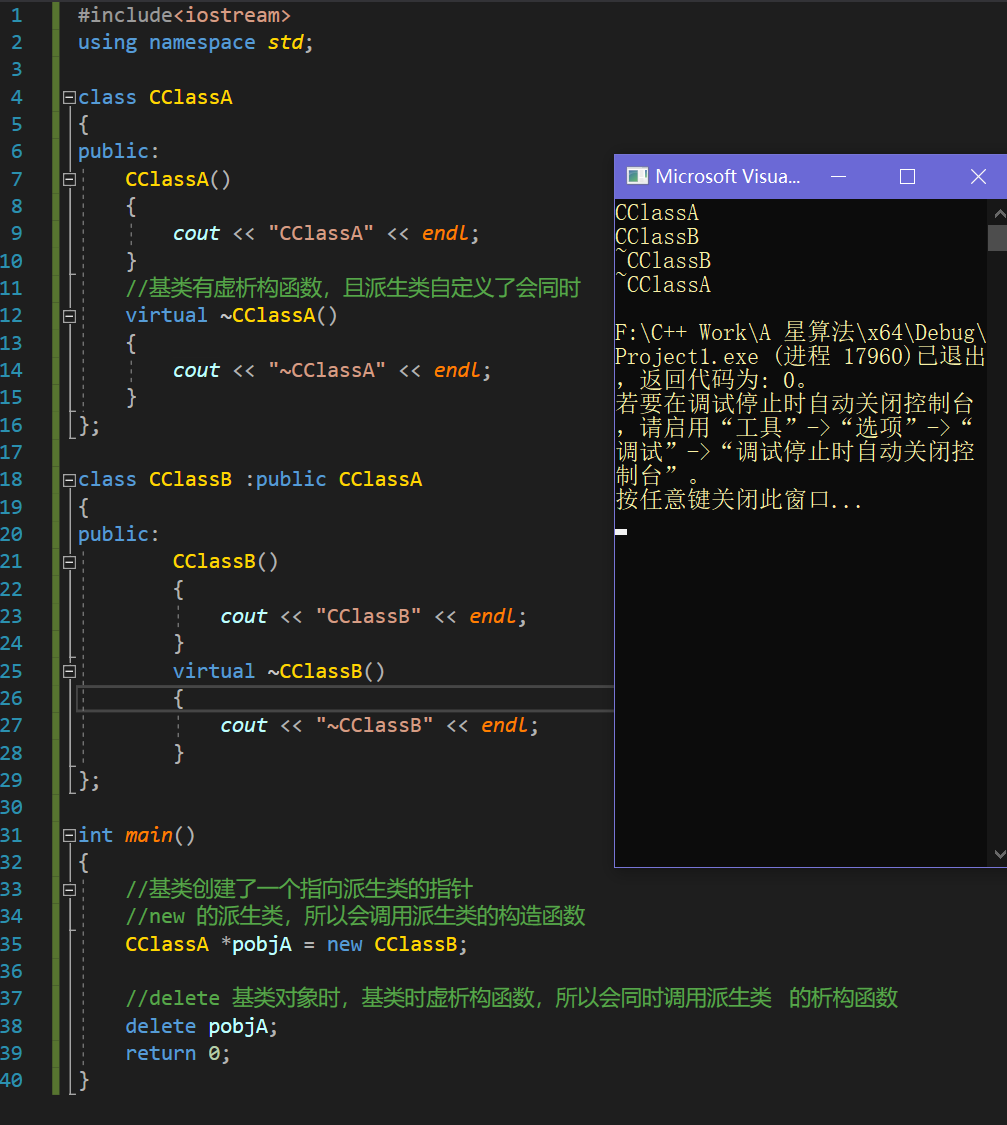Click 'delete pobjA;' on line 38
The height and width of the screenshot is (1125, 1007).
coord(202,1026)
